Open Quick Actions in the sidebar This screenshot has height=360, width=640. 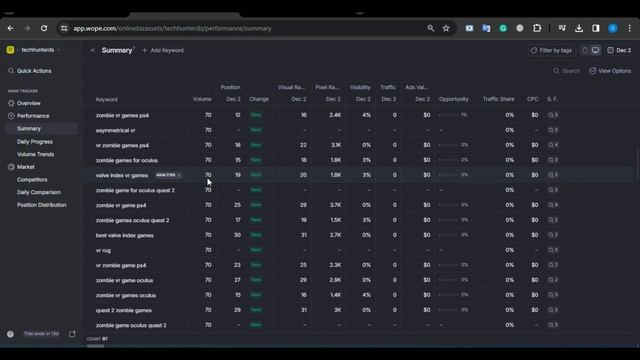click(x=30, y=71)
